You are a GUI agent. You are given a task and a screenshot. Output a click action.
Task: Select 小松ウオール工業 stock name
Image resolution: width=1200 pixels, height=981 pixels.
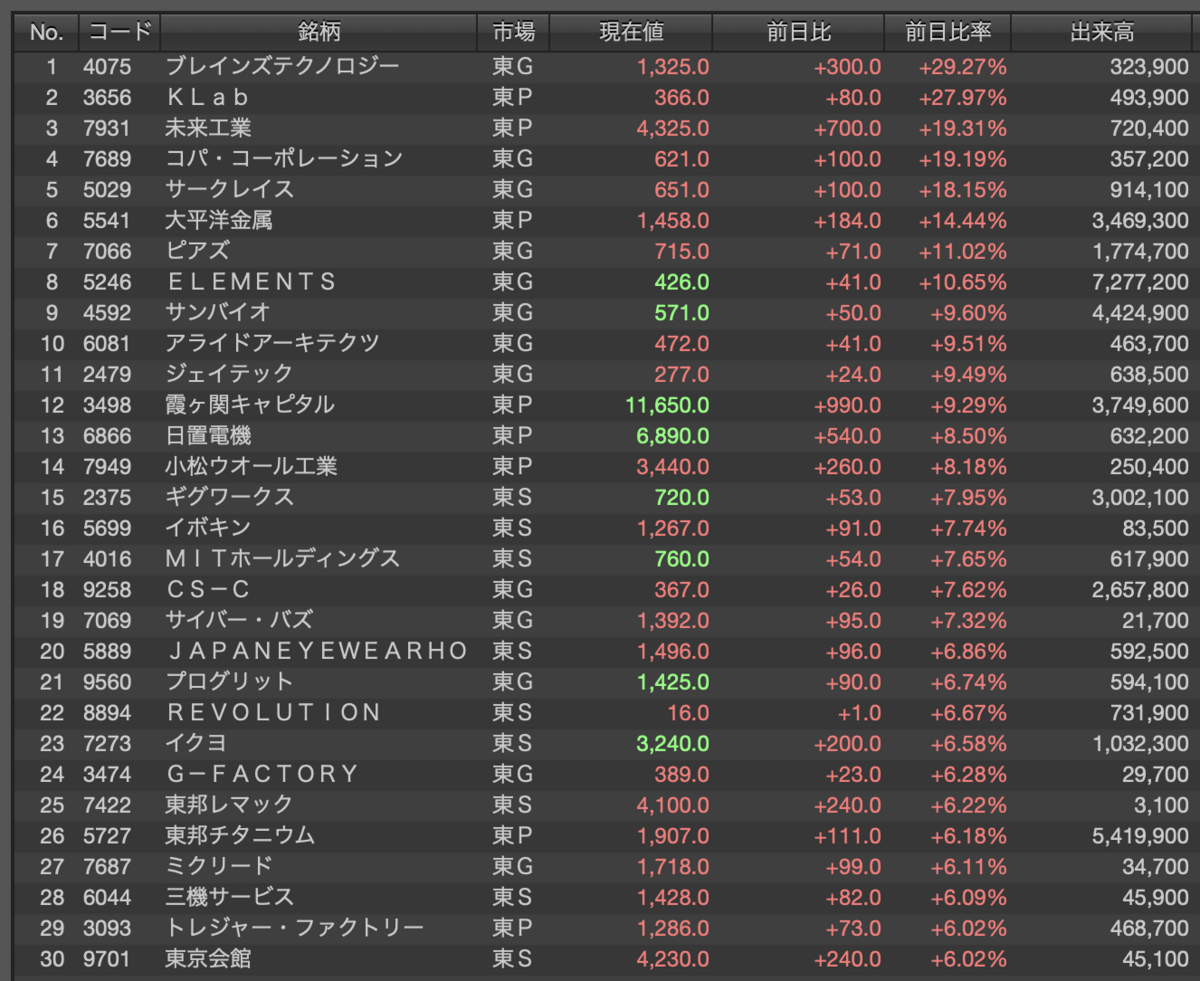click(x=251, y=466)
